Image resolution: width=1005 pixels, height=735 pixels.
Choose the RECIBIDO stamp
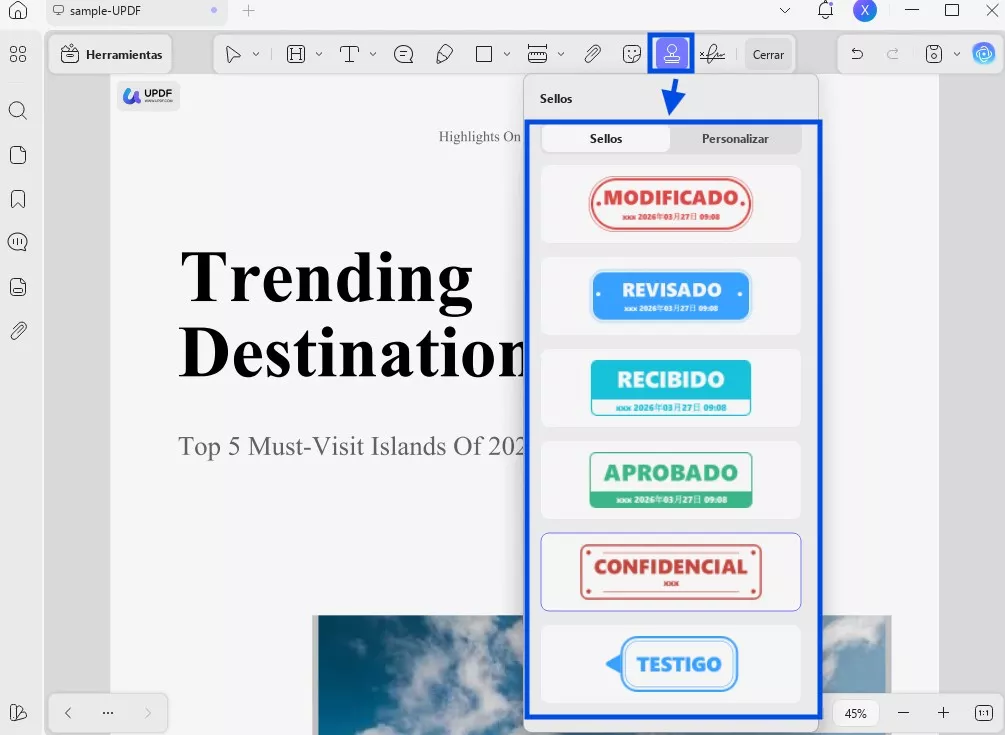coord(670,388)
